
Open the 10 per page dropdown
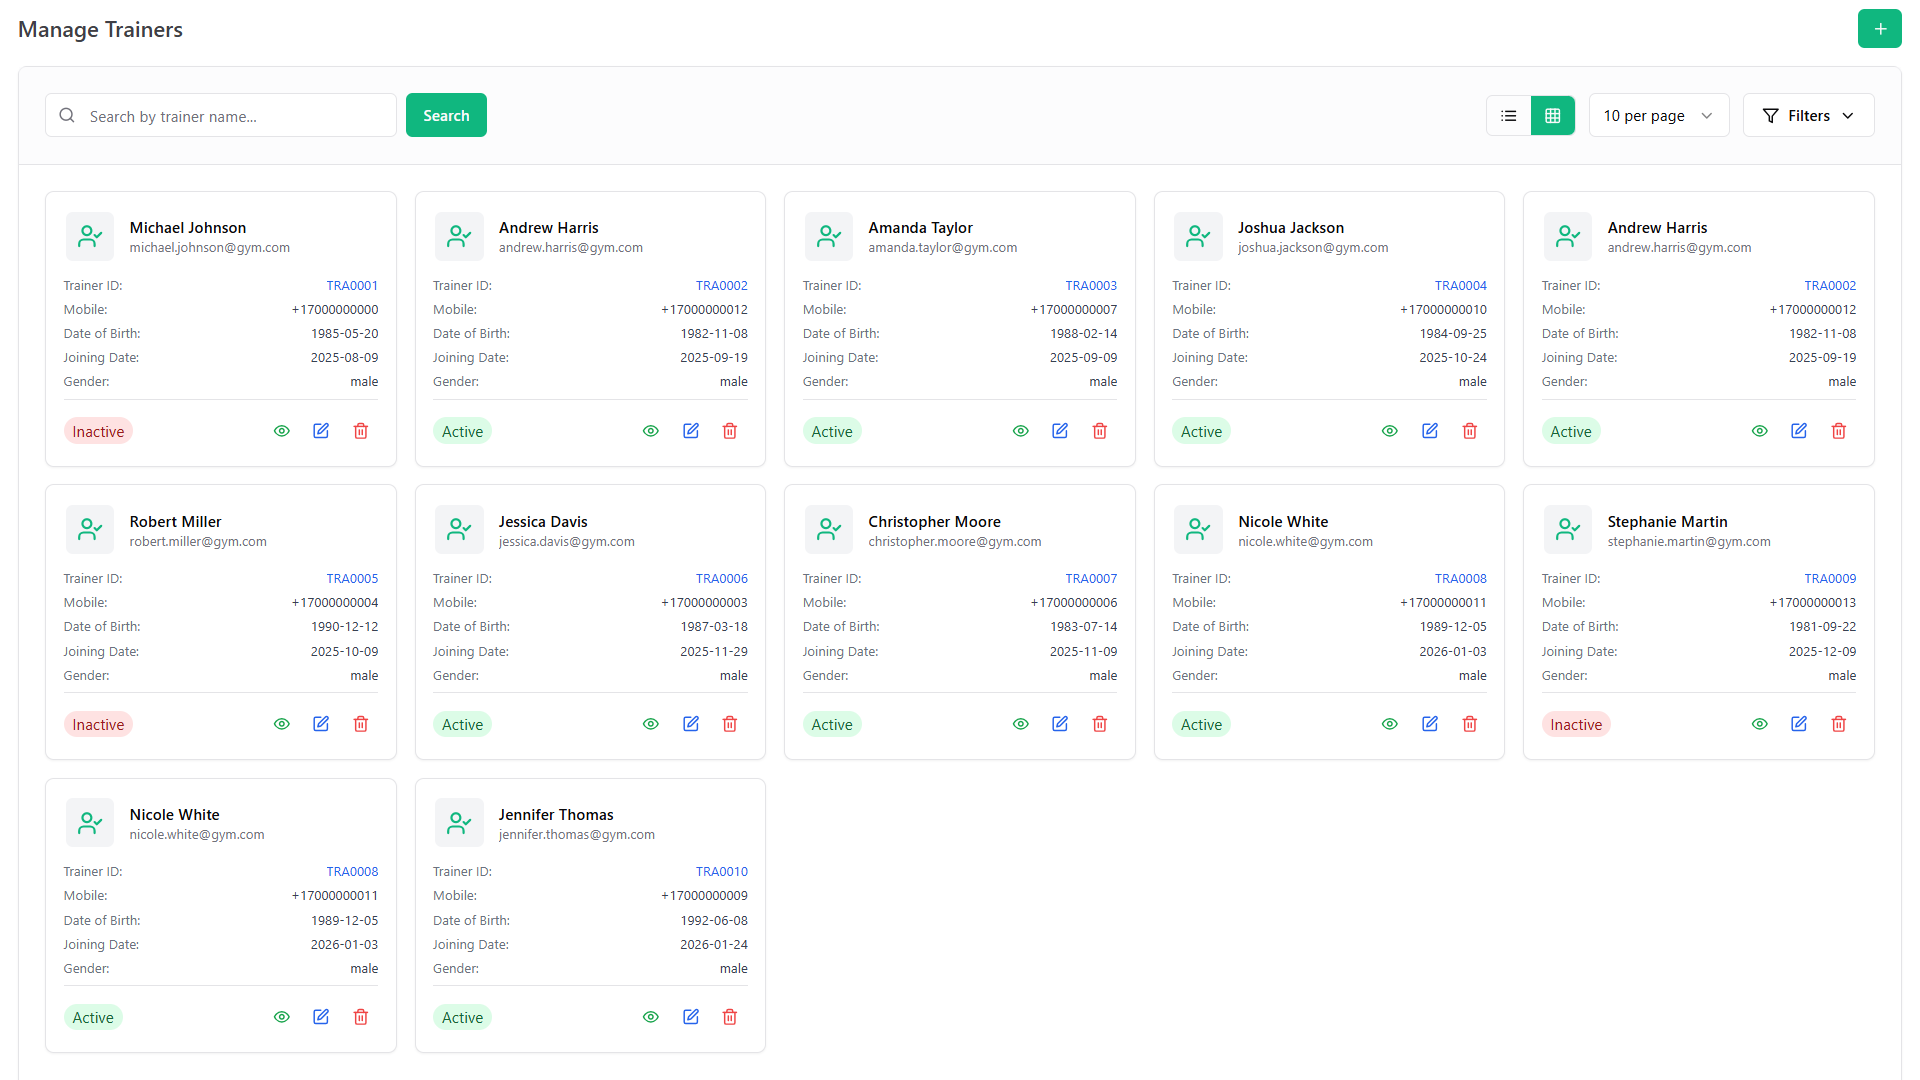pyautogui.click(x=1658, y=116)
